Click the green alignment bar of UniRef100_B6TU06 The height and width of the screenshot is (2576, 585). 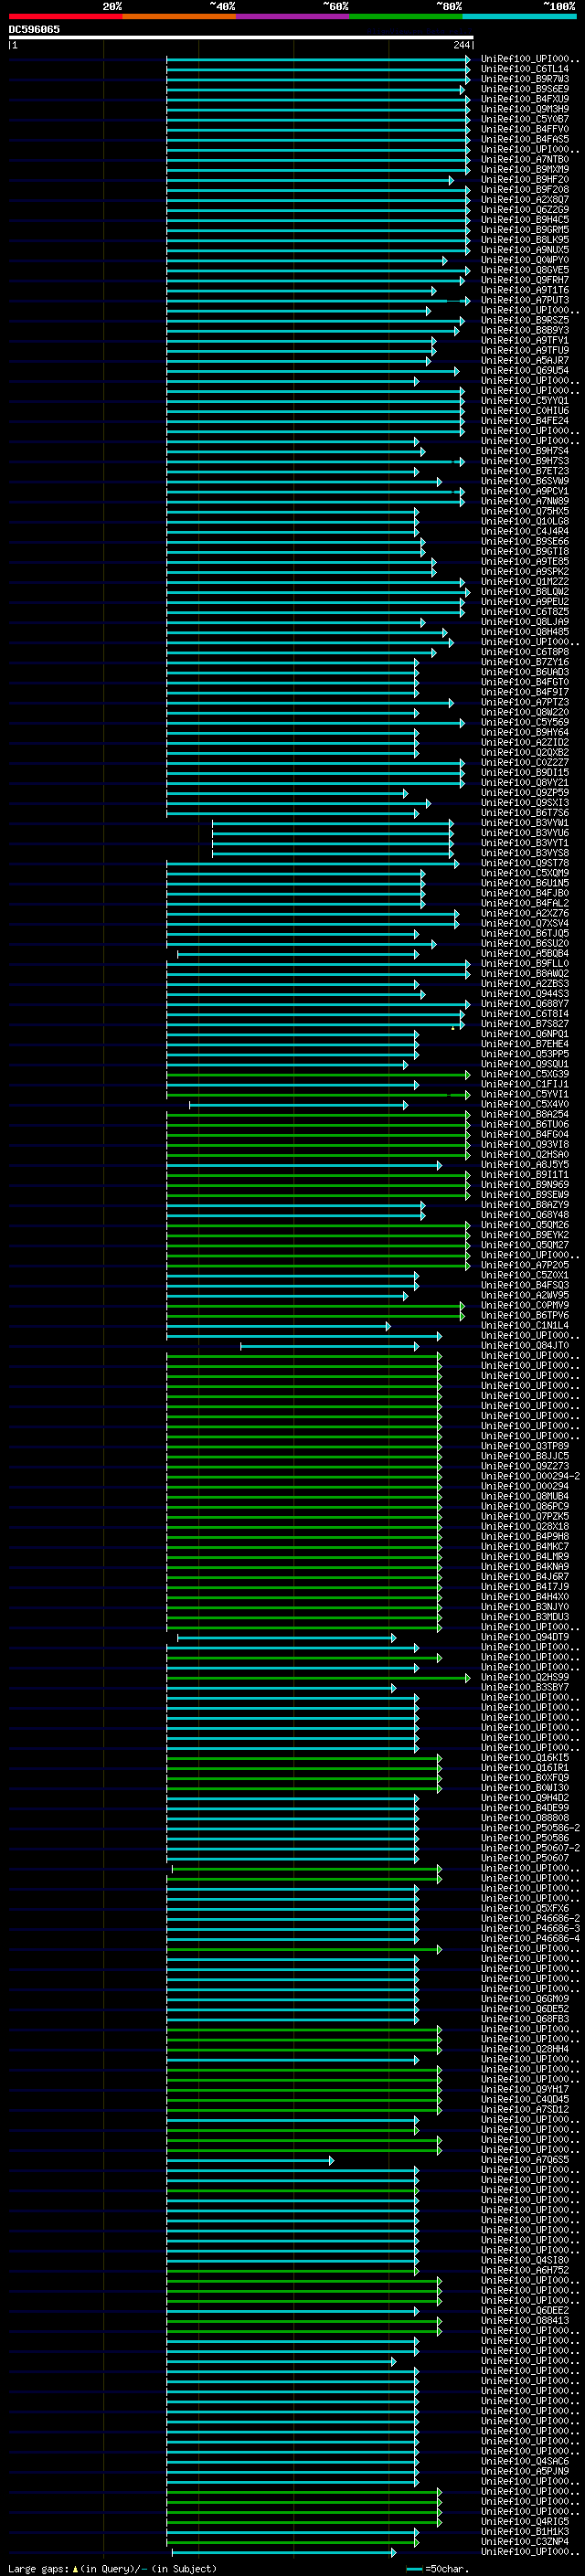(318, 1124)
